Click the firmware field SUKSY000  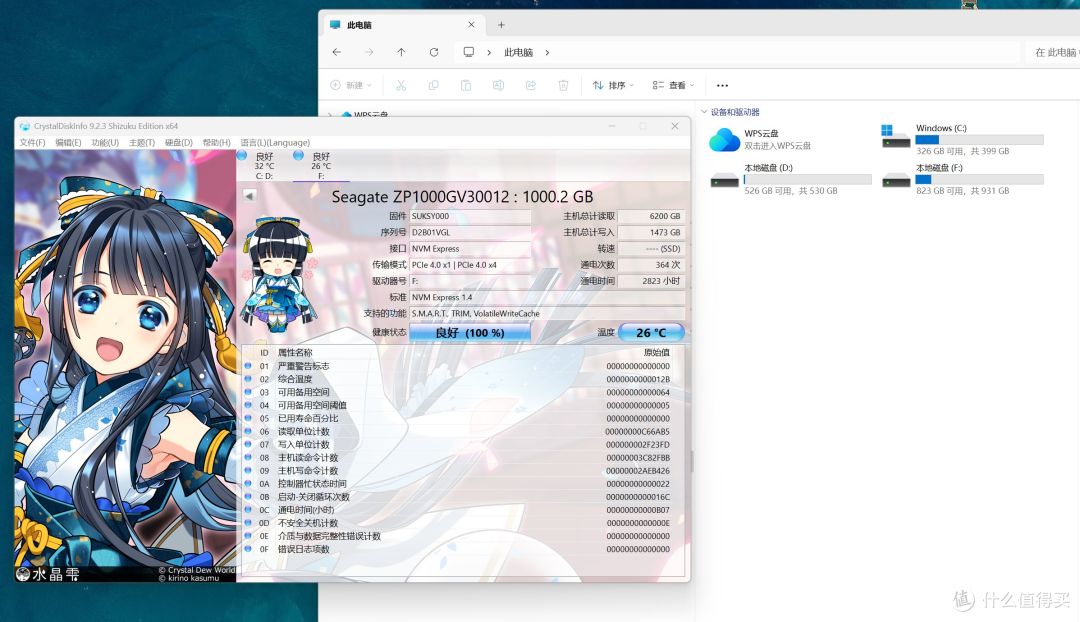(470, 216)
